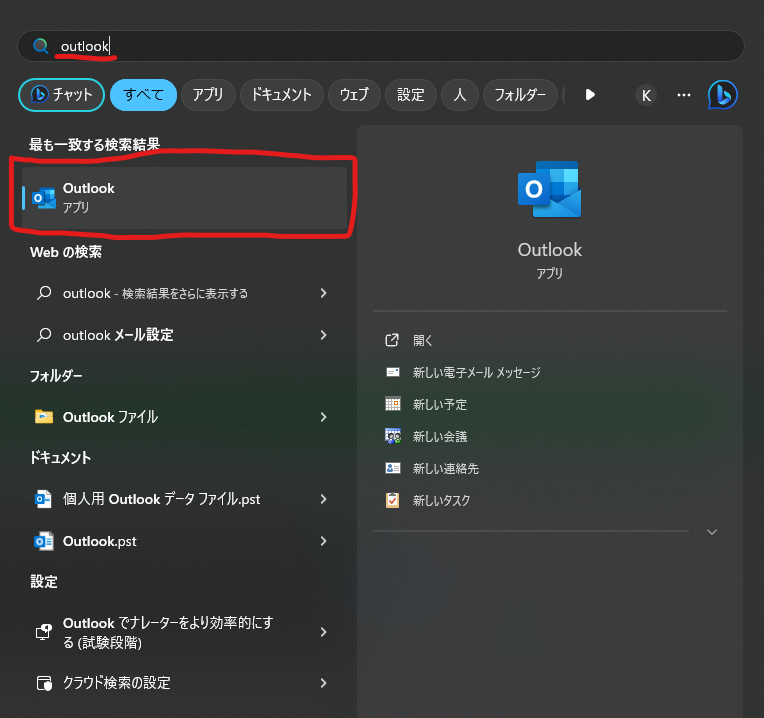Click the search box containing outlook

pos(381,46)
